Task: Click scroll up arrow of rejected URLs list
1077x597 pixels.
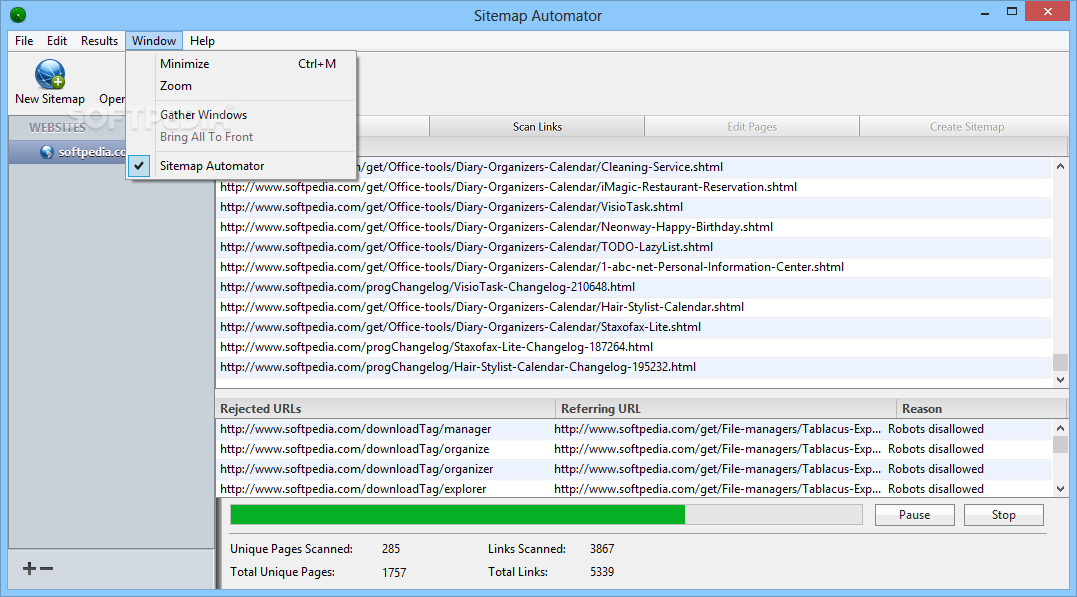Action: click(1061, 428)
